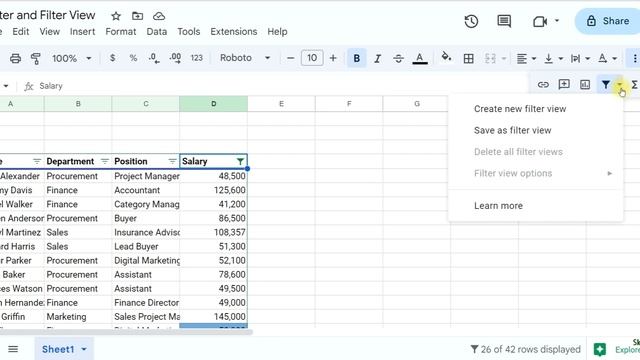Click the merge cells icon
Image resolution: width=640 pixels, height=360 pixels.
(x=490, y=58)
